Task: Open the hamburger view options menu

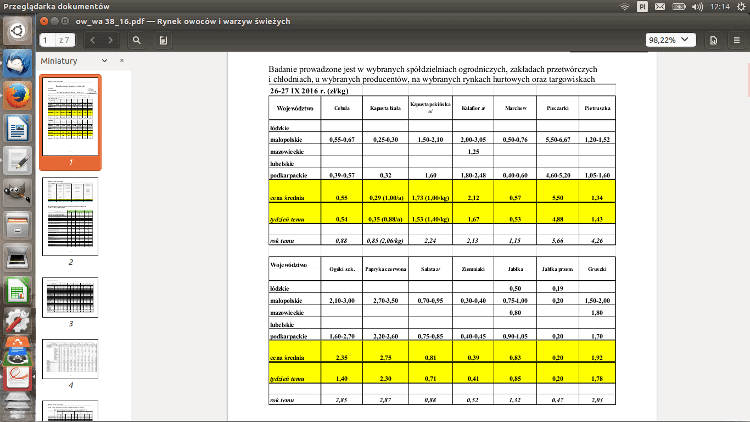Action: pos(736,40)
